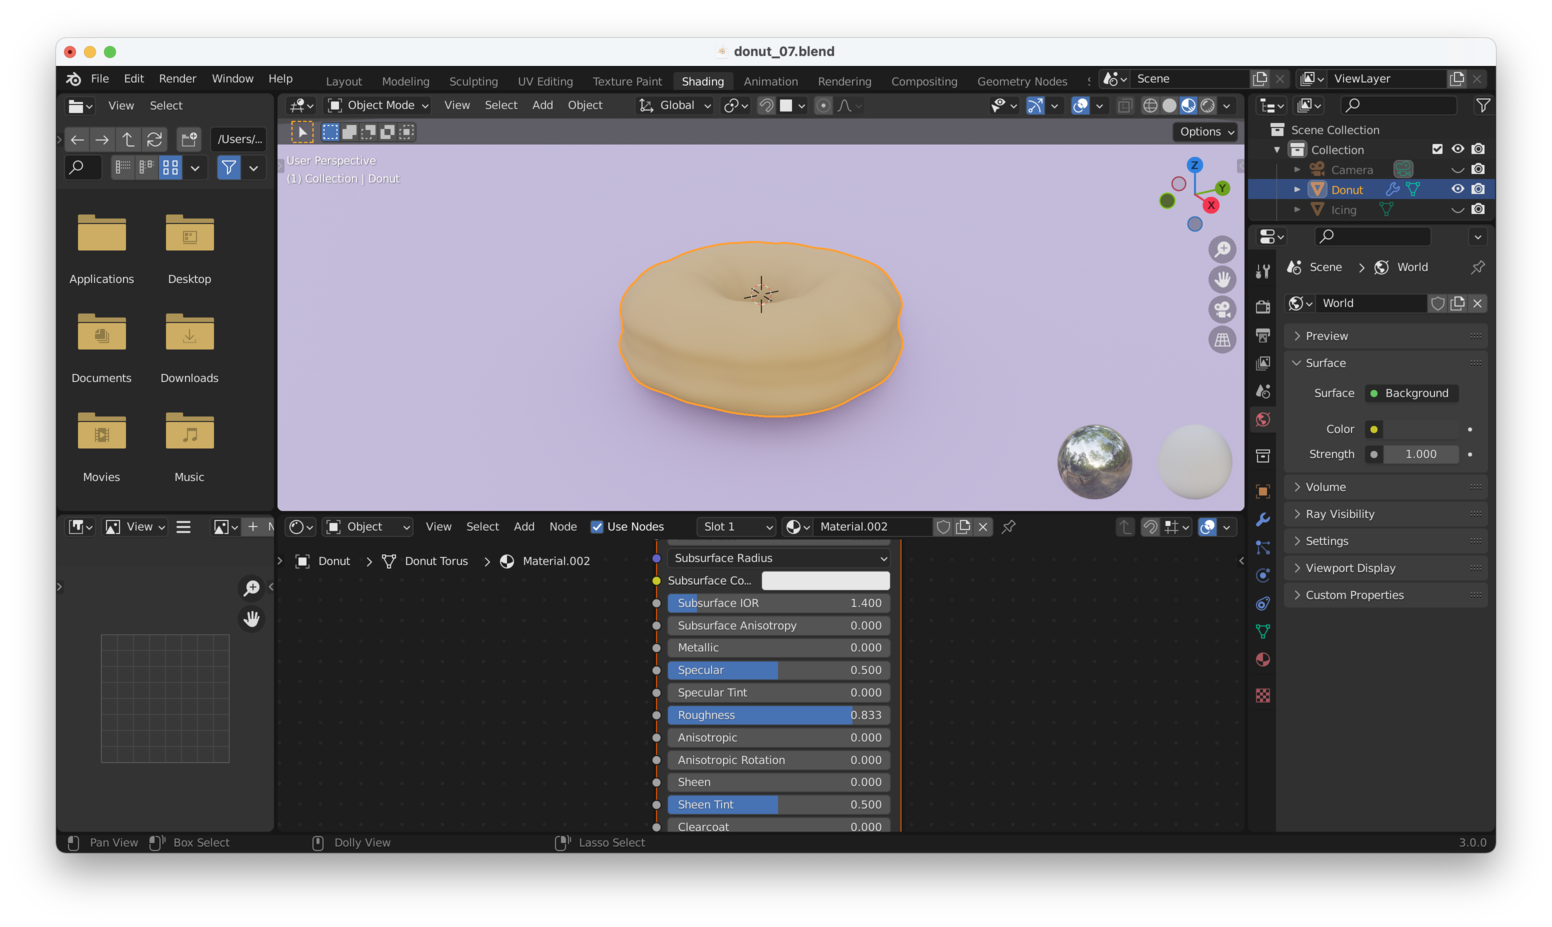1552x927 pixels.
Task: Switch to the Animation workspace tab
Action: click(x=770, y=81)
